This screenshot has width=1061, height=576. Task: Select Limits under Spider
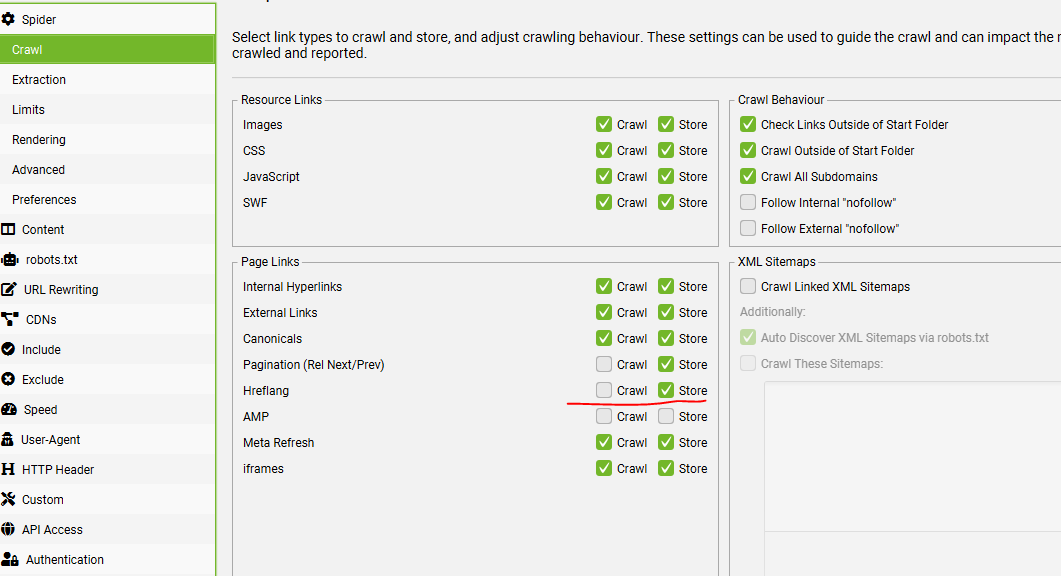click(x=28, y=109)
